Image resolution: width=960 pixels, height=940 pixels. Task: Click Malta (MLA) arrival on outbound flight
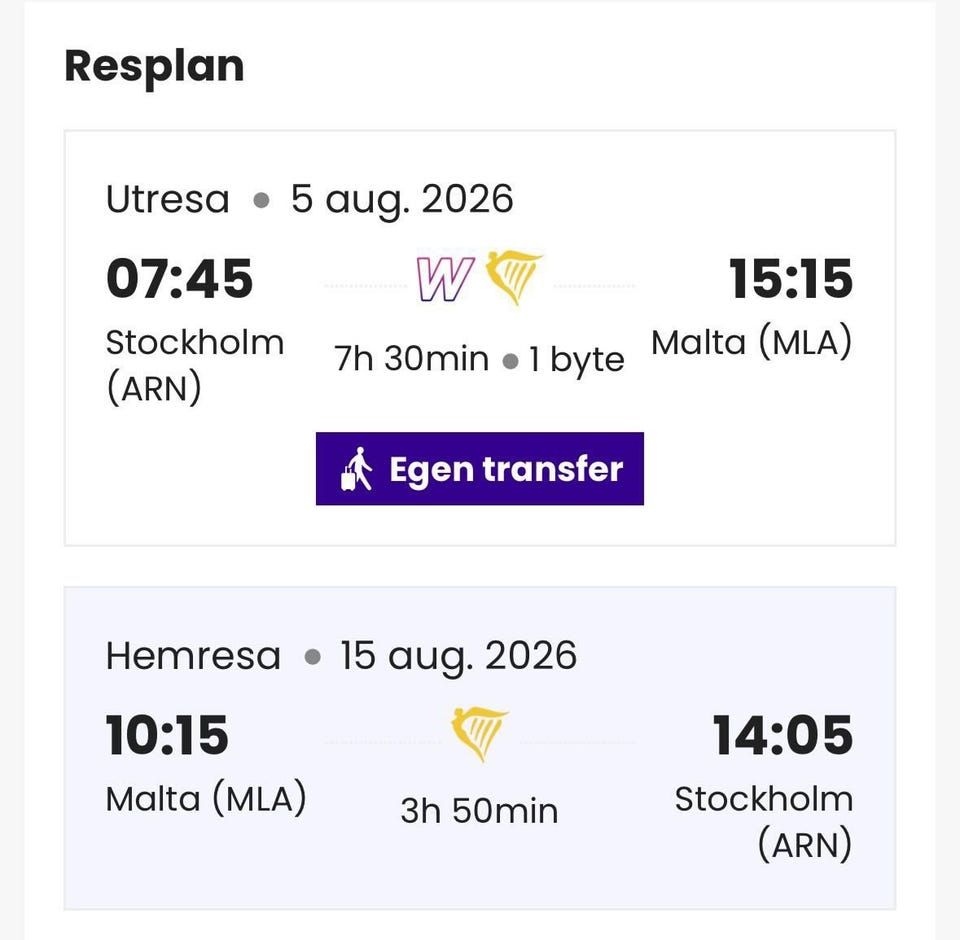[x=752, y=342]
